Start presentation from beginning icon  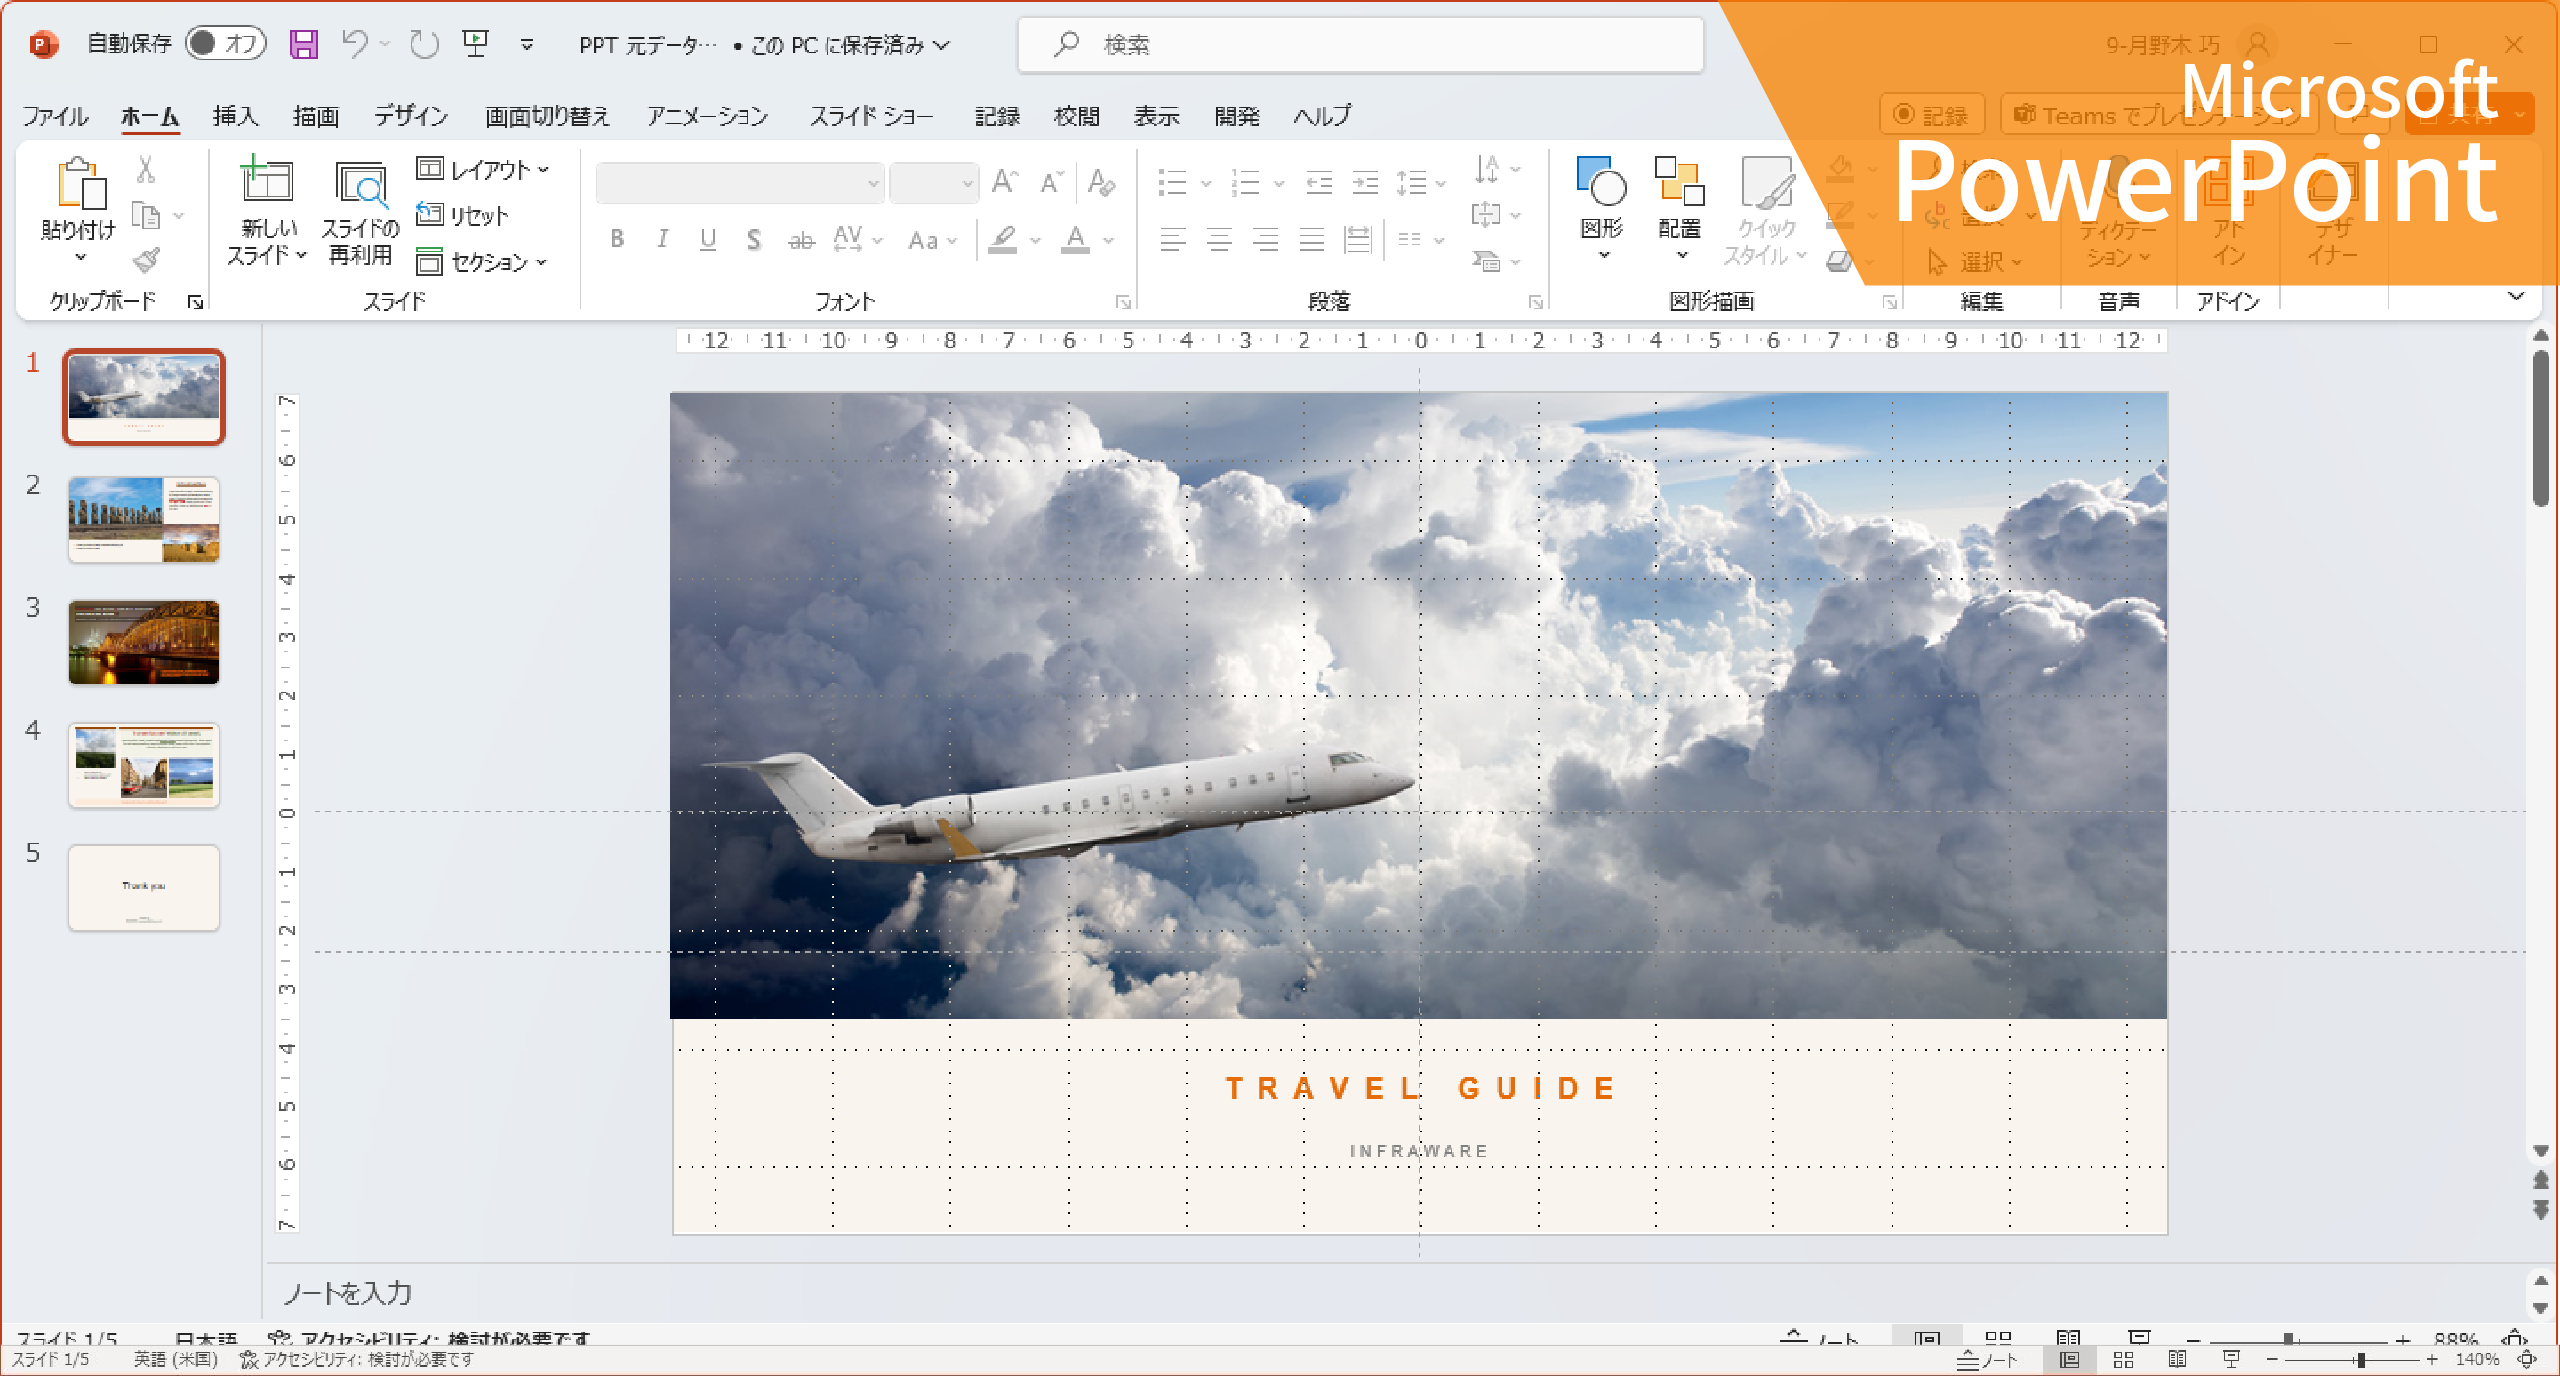[x=475, y=43]
